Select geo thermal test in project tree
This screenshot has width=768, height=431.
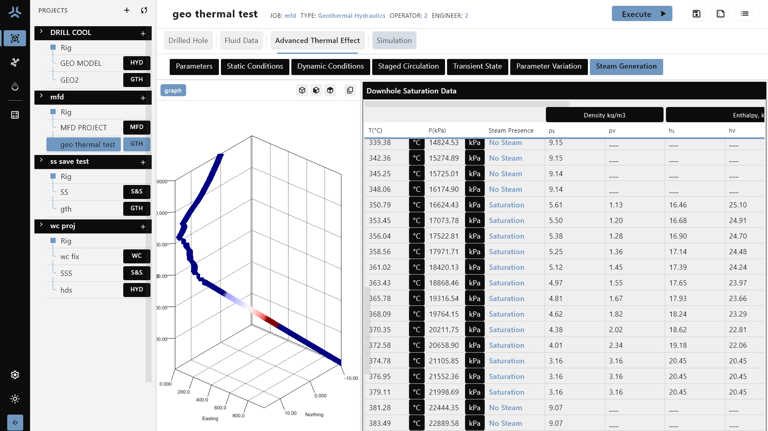[84, 144]
